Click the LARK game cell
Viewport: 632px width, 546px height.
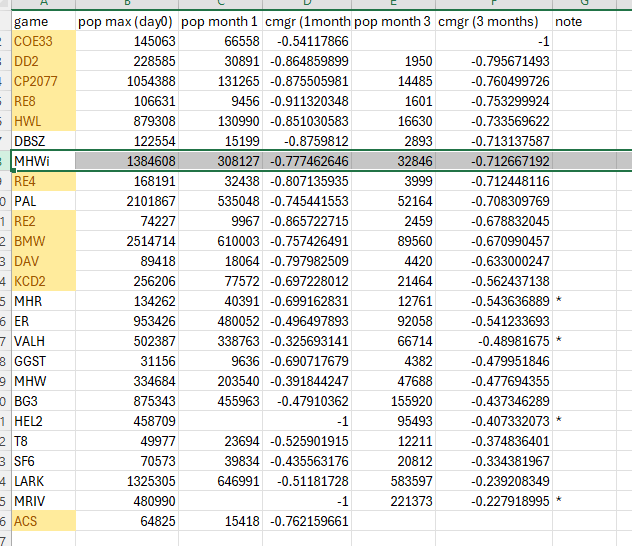point(44,481)
